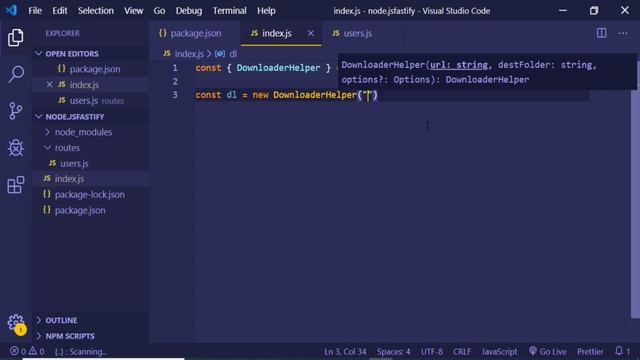Open the Edit menu

tap(60, 11)
